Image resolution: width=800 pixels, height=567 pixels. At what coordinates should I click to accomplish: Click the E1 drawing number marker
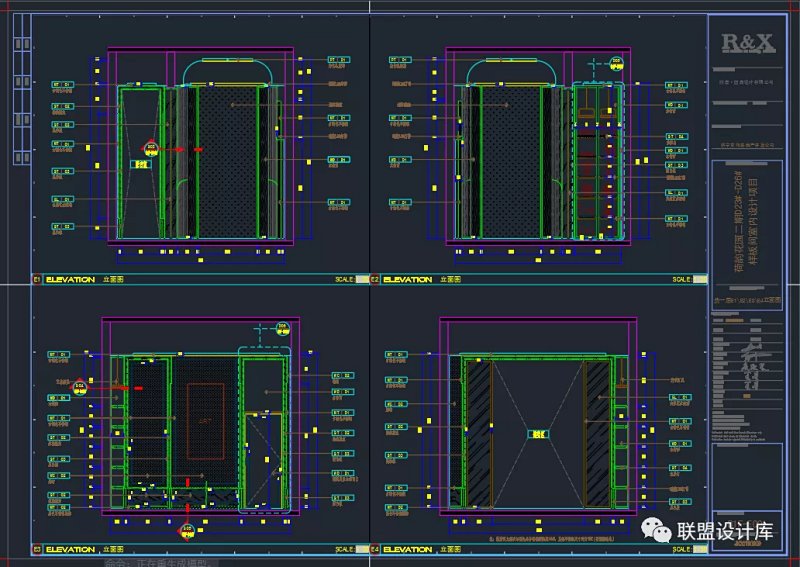click(x=37, y=280)
